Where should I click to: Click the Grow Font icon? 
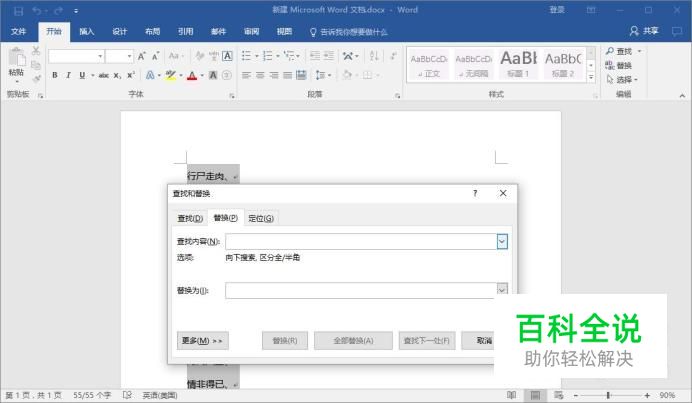coord(141,56)
